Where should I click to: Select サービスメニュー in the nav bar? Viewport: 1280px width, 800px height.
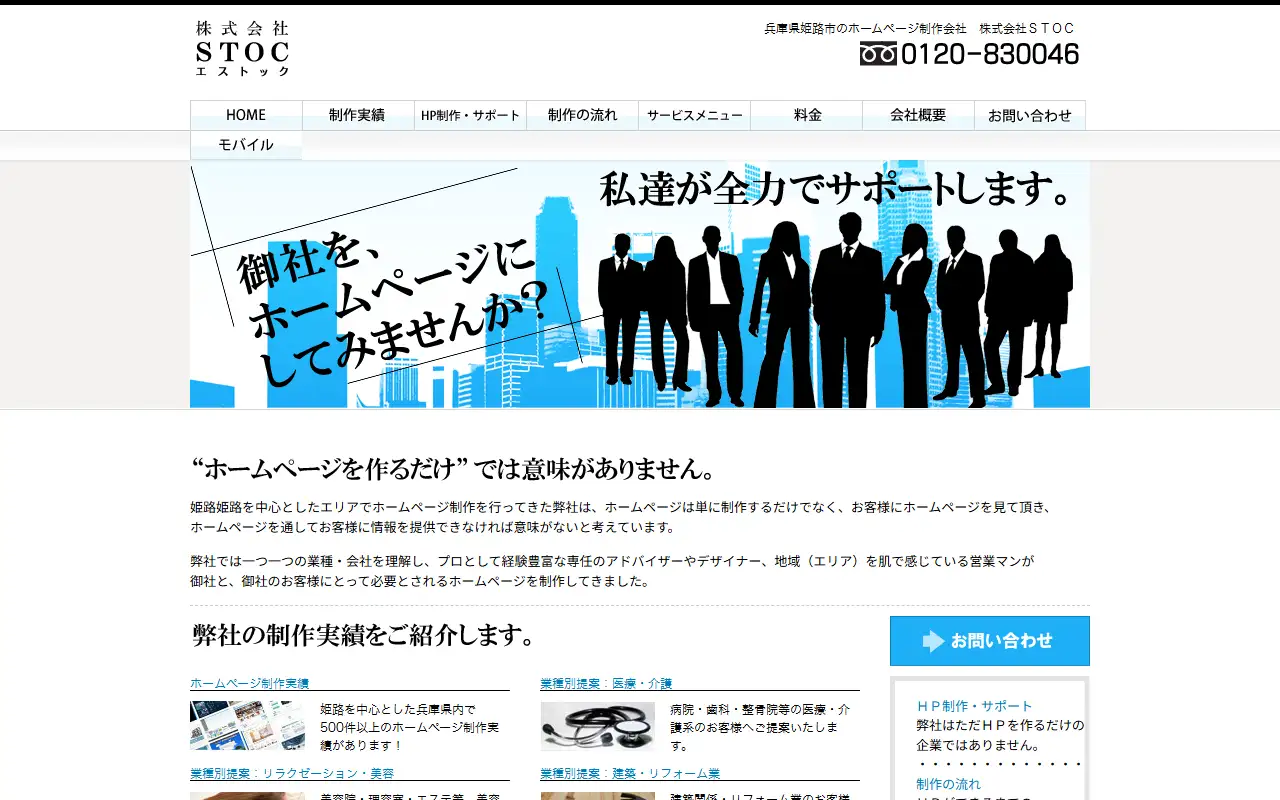pos(694,115)
